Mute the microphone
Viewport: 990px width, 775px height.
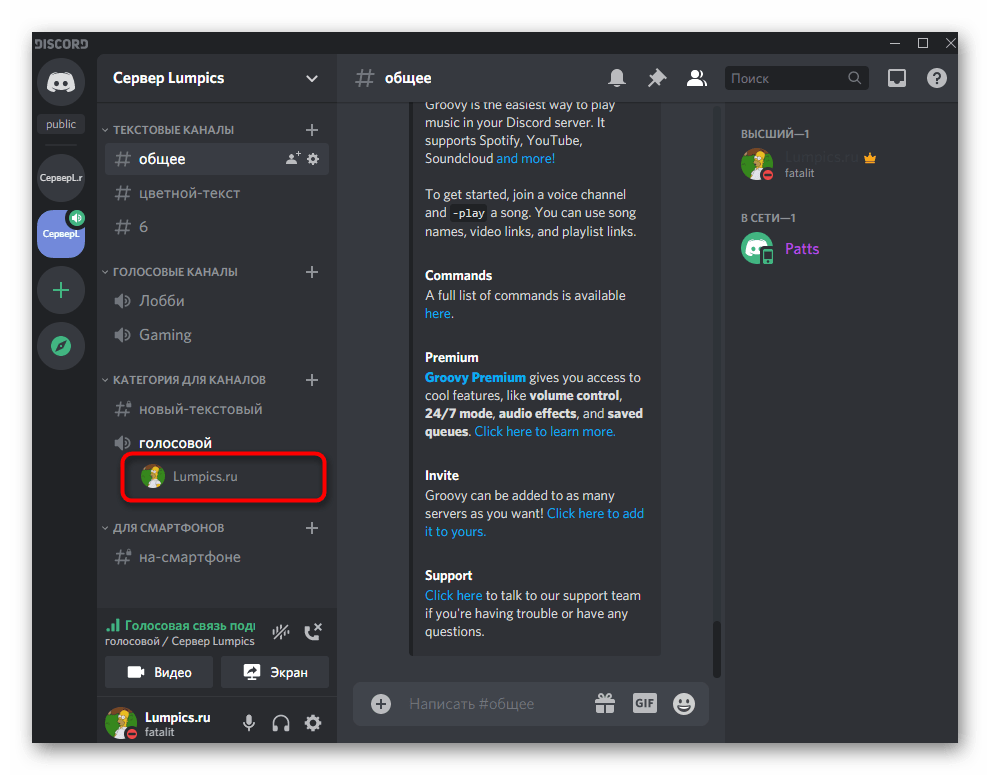[x=249, y=723]
